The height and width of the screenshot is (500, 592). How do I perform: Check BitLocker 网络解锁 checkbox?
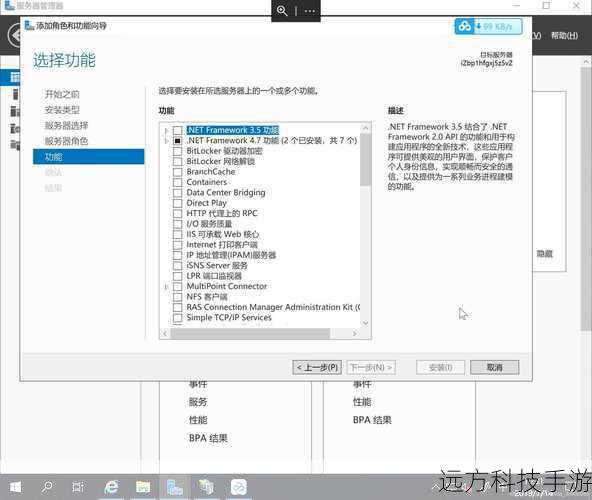click(x=177, y=162)
